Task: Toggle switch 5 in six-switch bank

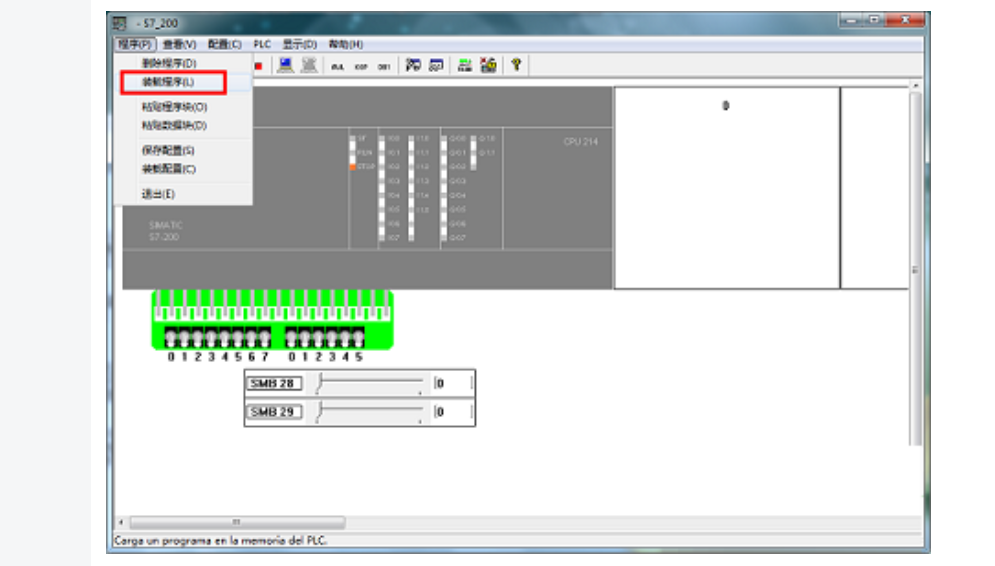Action: (359, 337)
